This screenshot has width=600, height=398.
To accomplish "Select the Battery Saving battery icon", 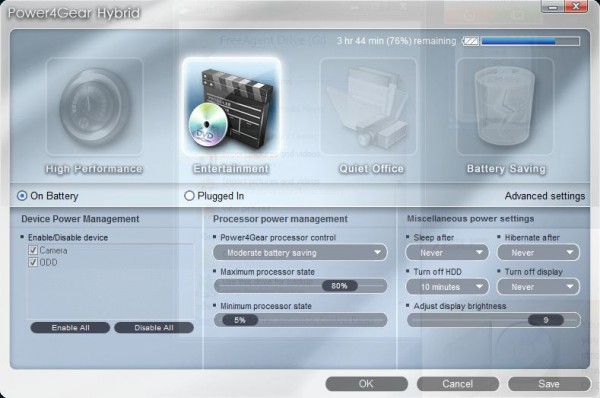I will pos(505,106).
